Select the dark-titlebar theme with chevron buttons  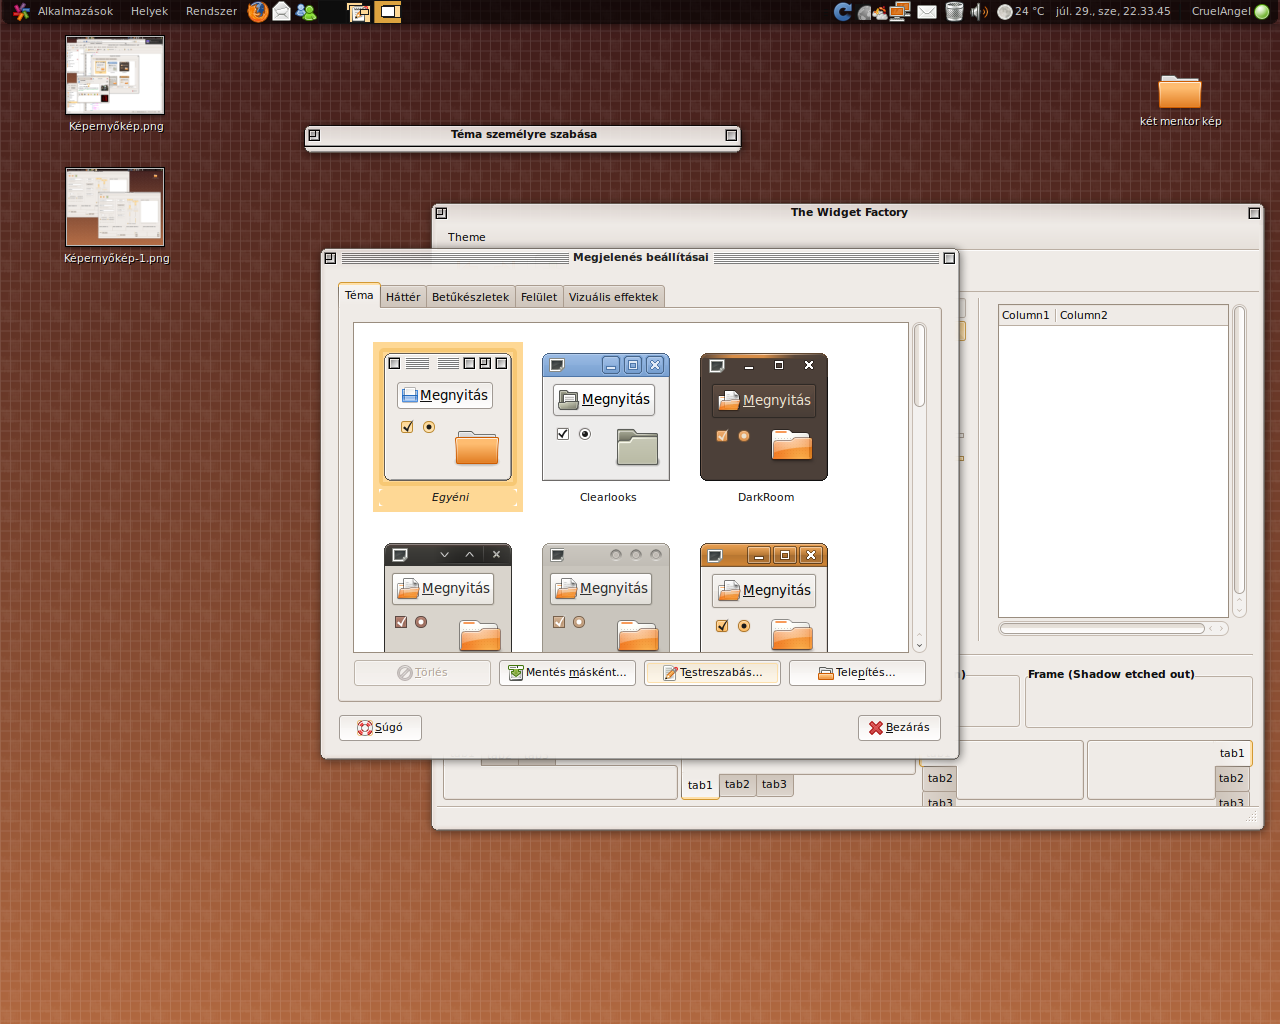pos(448,597)
